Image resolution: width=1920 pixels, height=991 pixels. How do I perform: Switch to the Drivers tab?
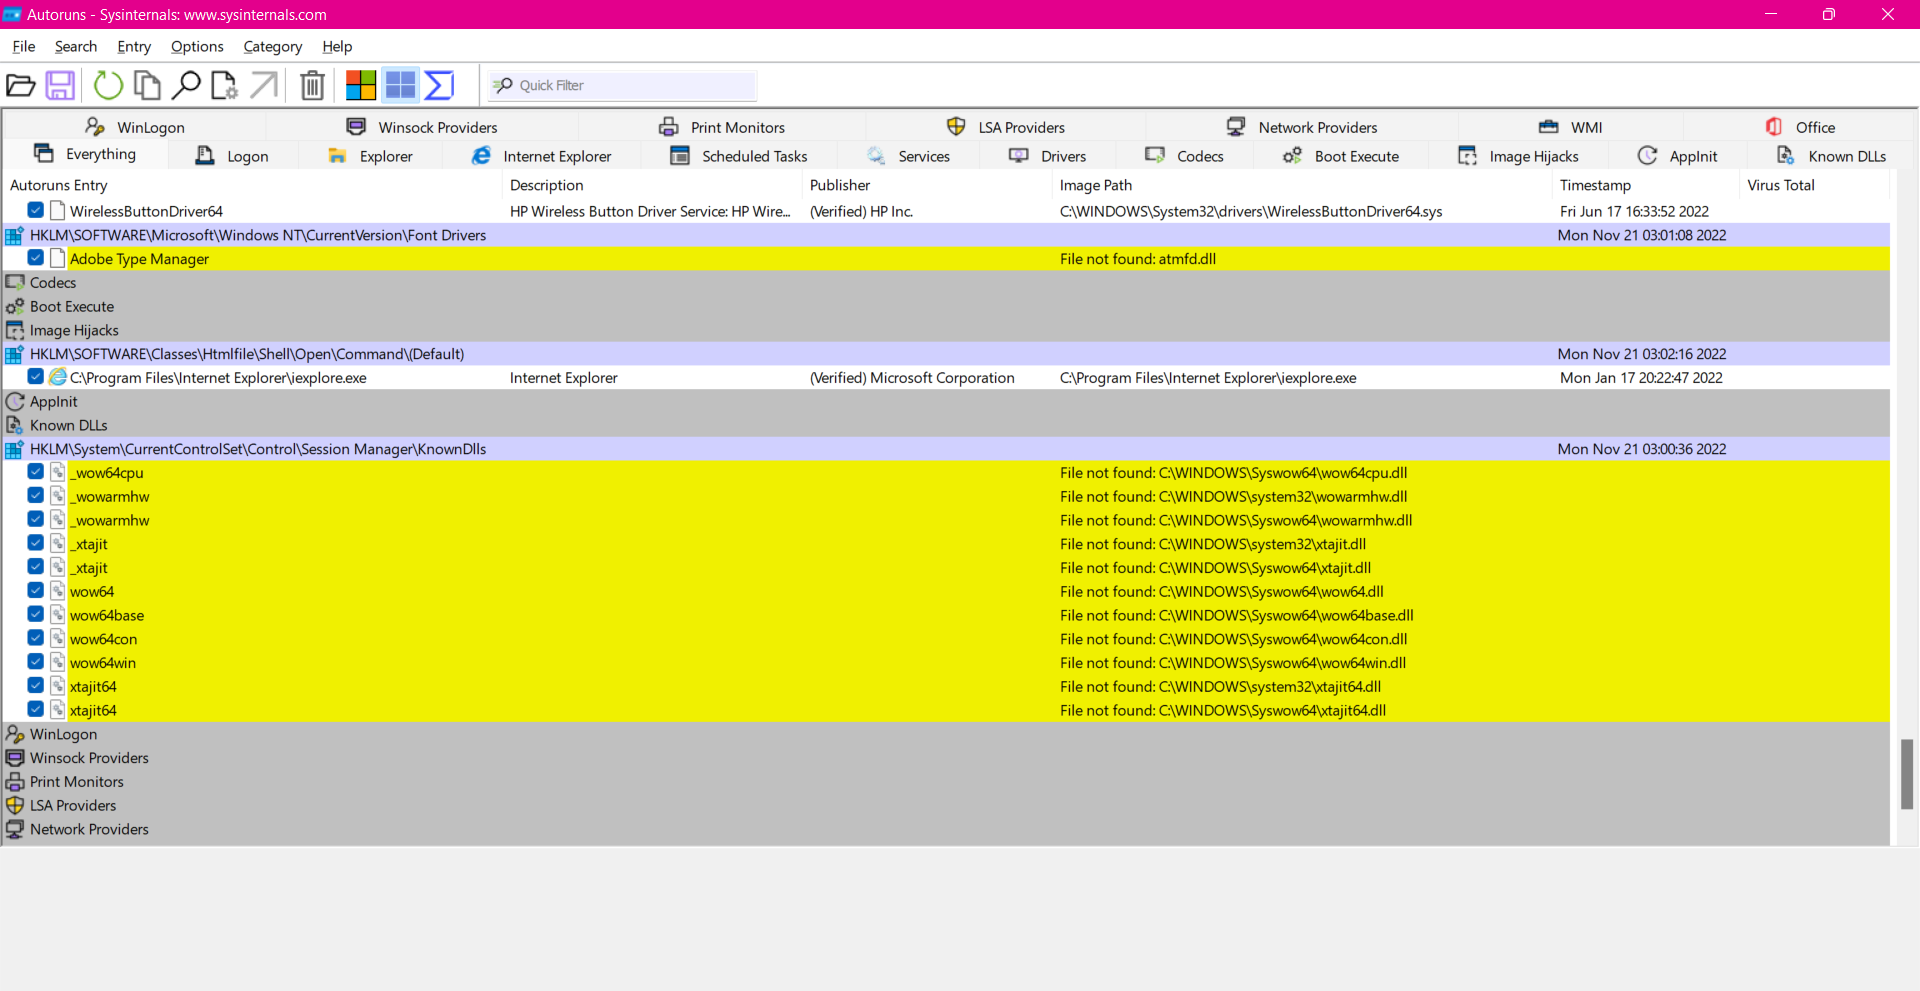coord(1048,156)
